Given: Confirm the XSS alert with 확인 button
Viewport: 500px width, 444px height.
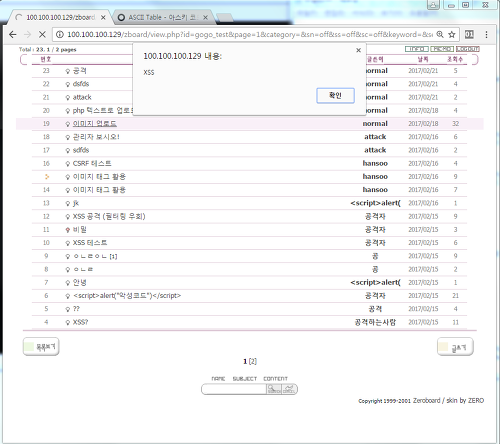Looking at the screenshot, I should [335, 96].
